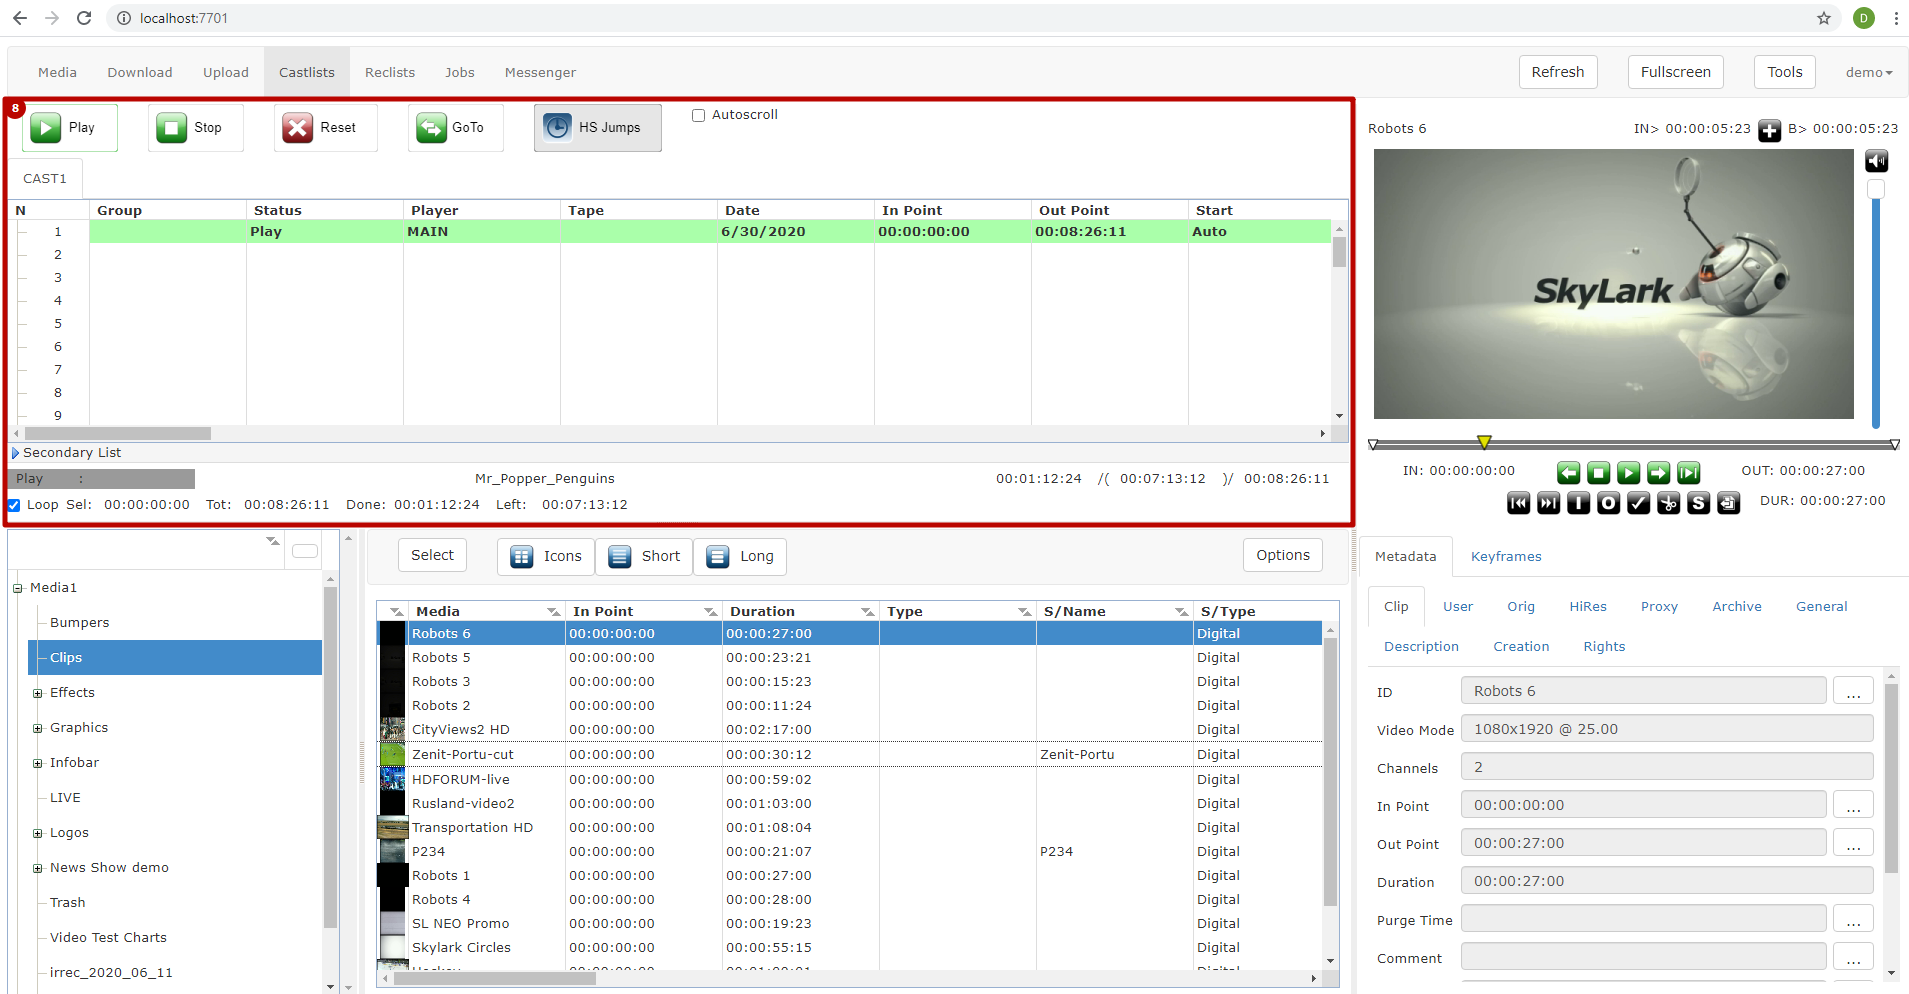
Task: Step backward with the green left arrow
Action: (1569, 472)
